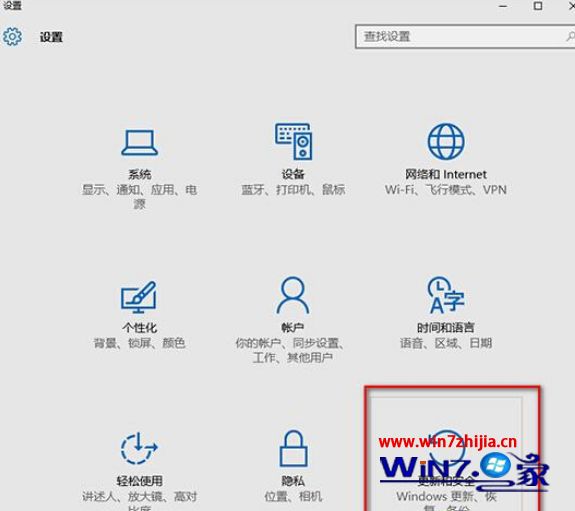Select the 更新和安全 tile in red box
This screenshot has height=511, width=575.
(452, 448)
